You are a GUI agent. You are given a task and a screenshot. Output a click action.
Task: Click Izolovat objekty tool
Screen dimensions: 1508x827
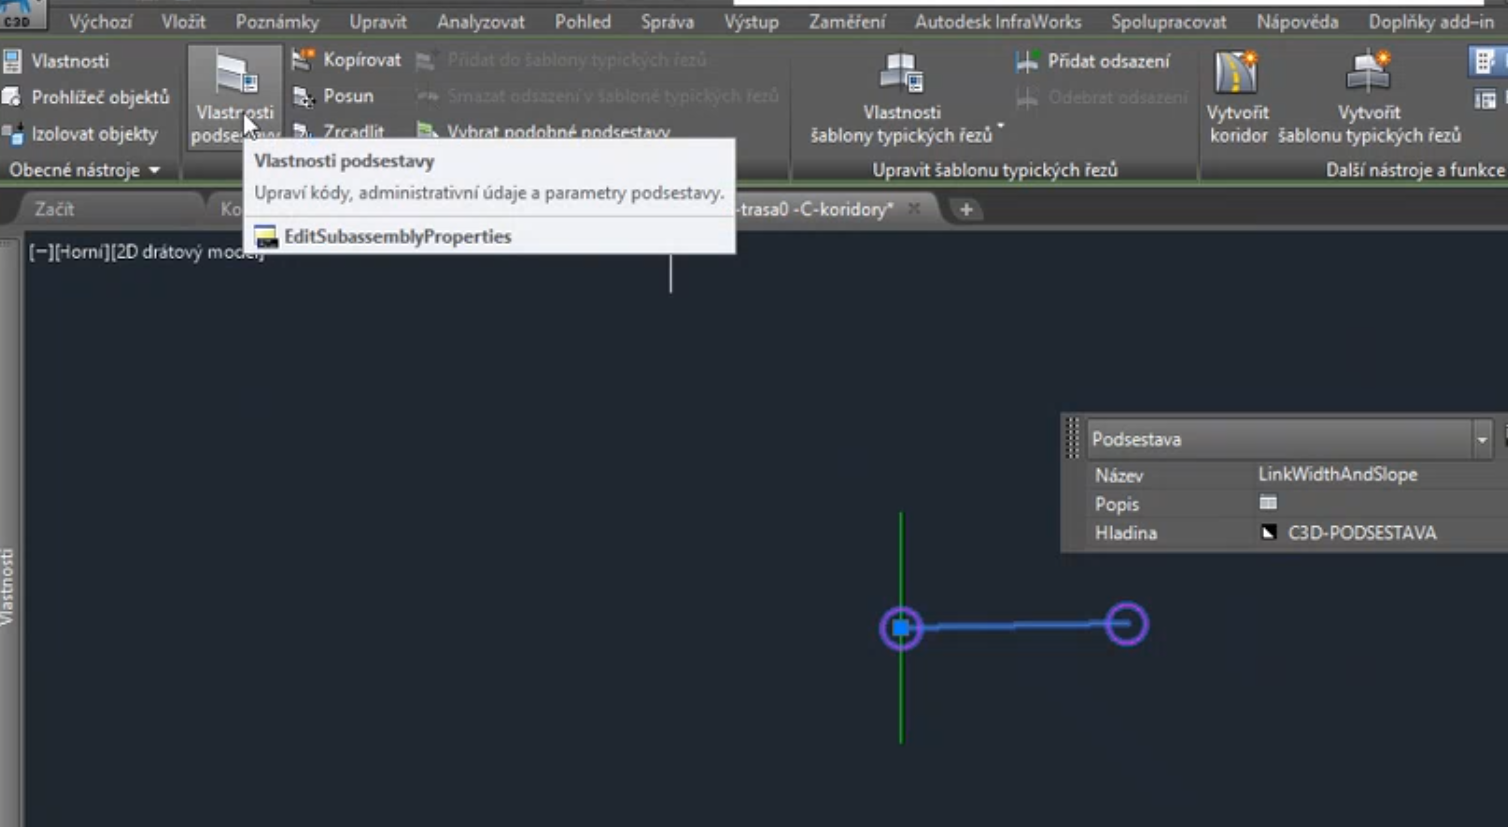pyautogui.click(x=81, y=134)
